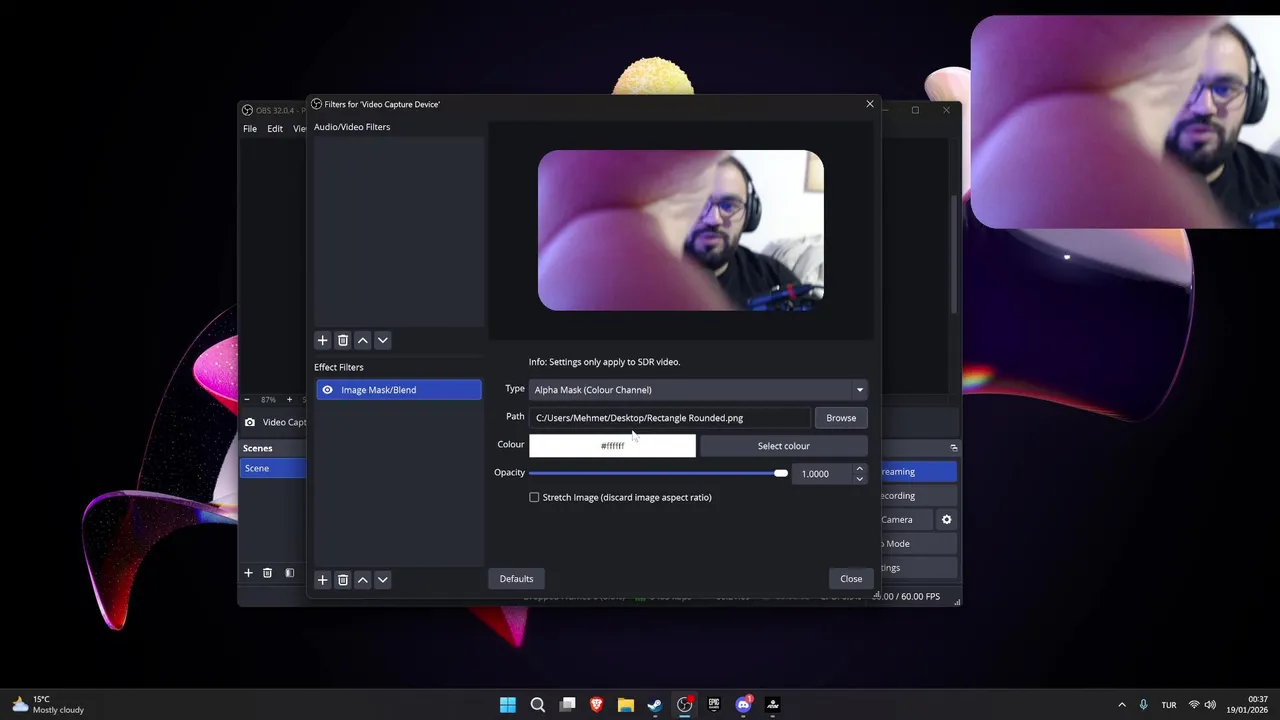Click the Close button in Filters dialog

point(851,579)
